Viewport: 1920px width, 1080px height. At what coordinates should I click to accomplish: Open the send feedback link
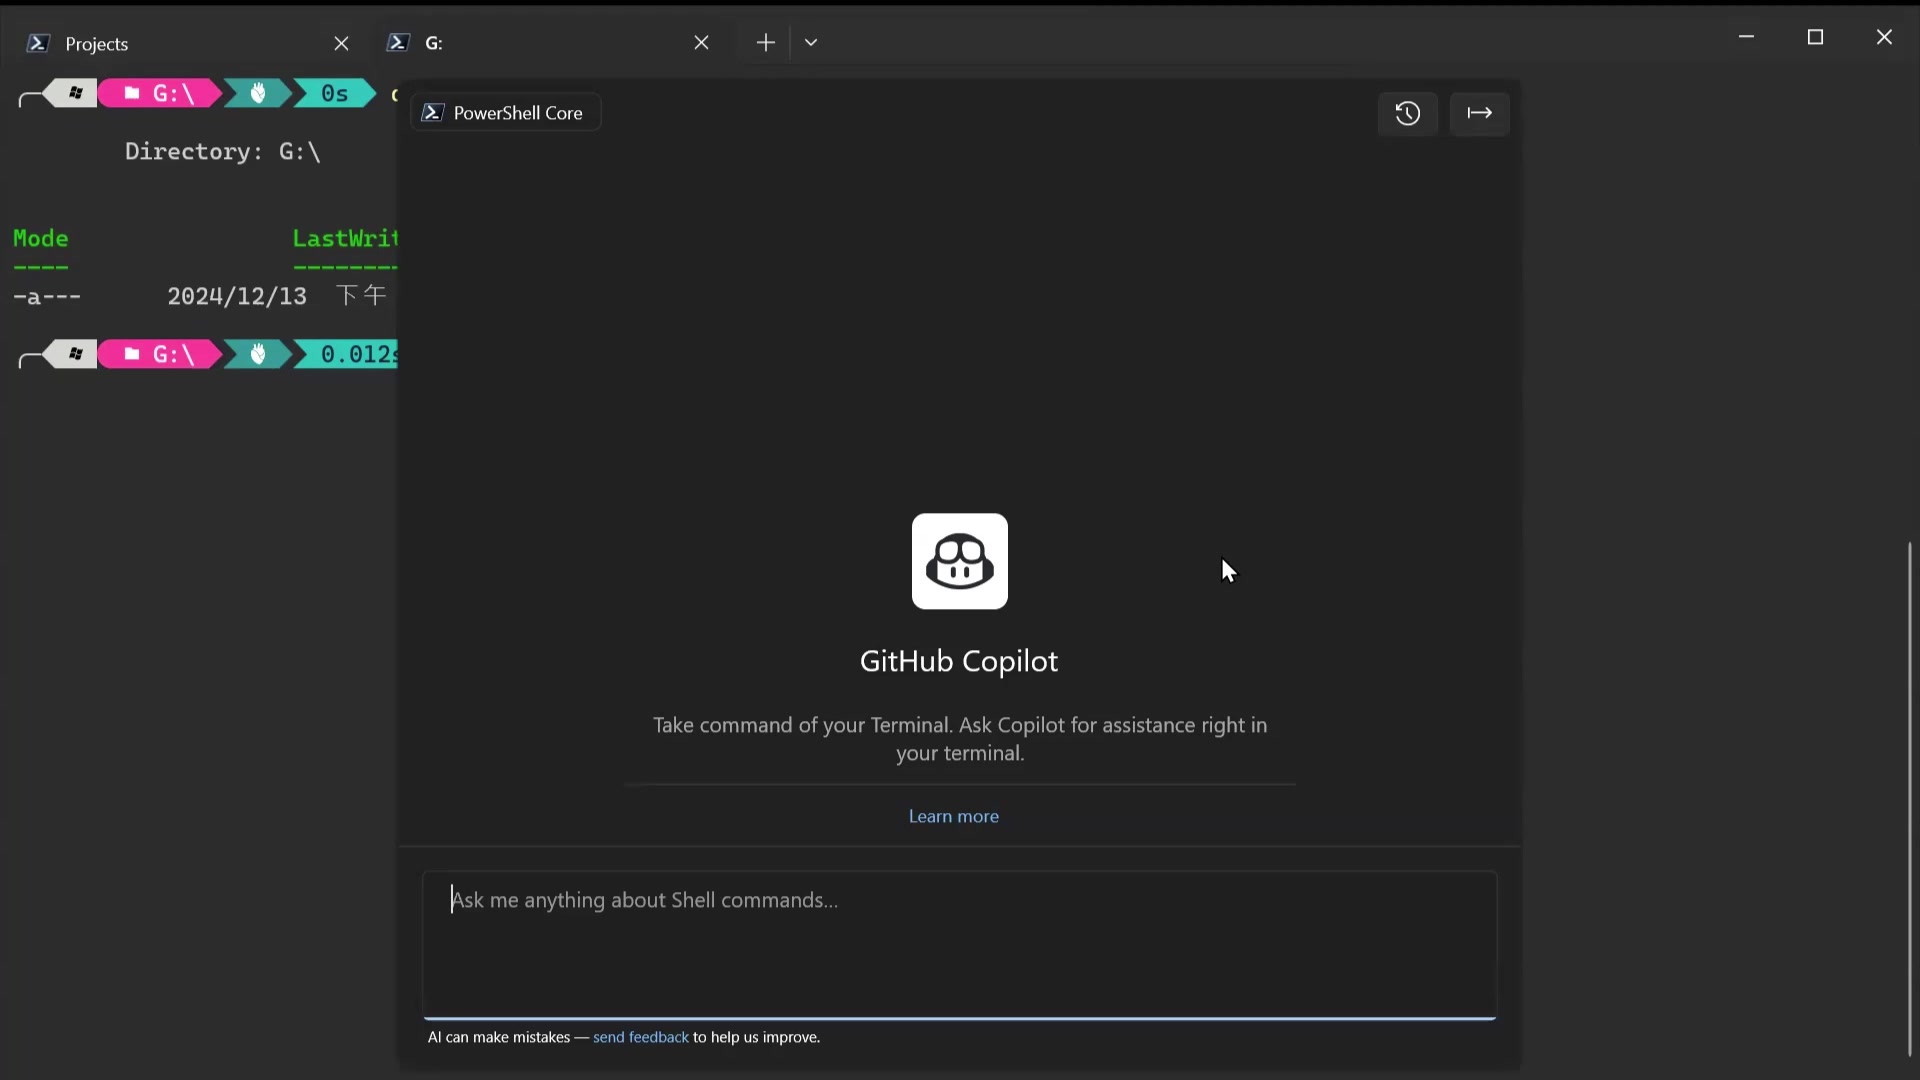tap(640, 1037)
